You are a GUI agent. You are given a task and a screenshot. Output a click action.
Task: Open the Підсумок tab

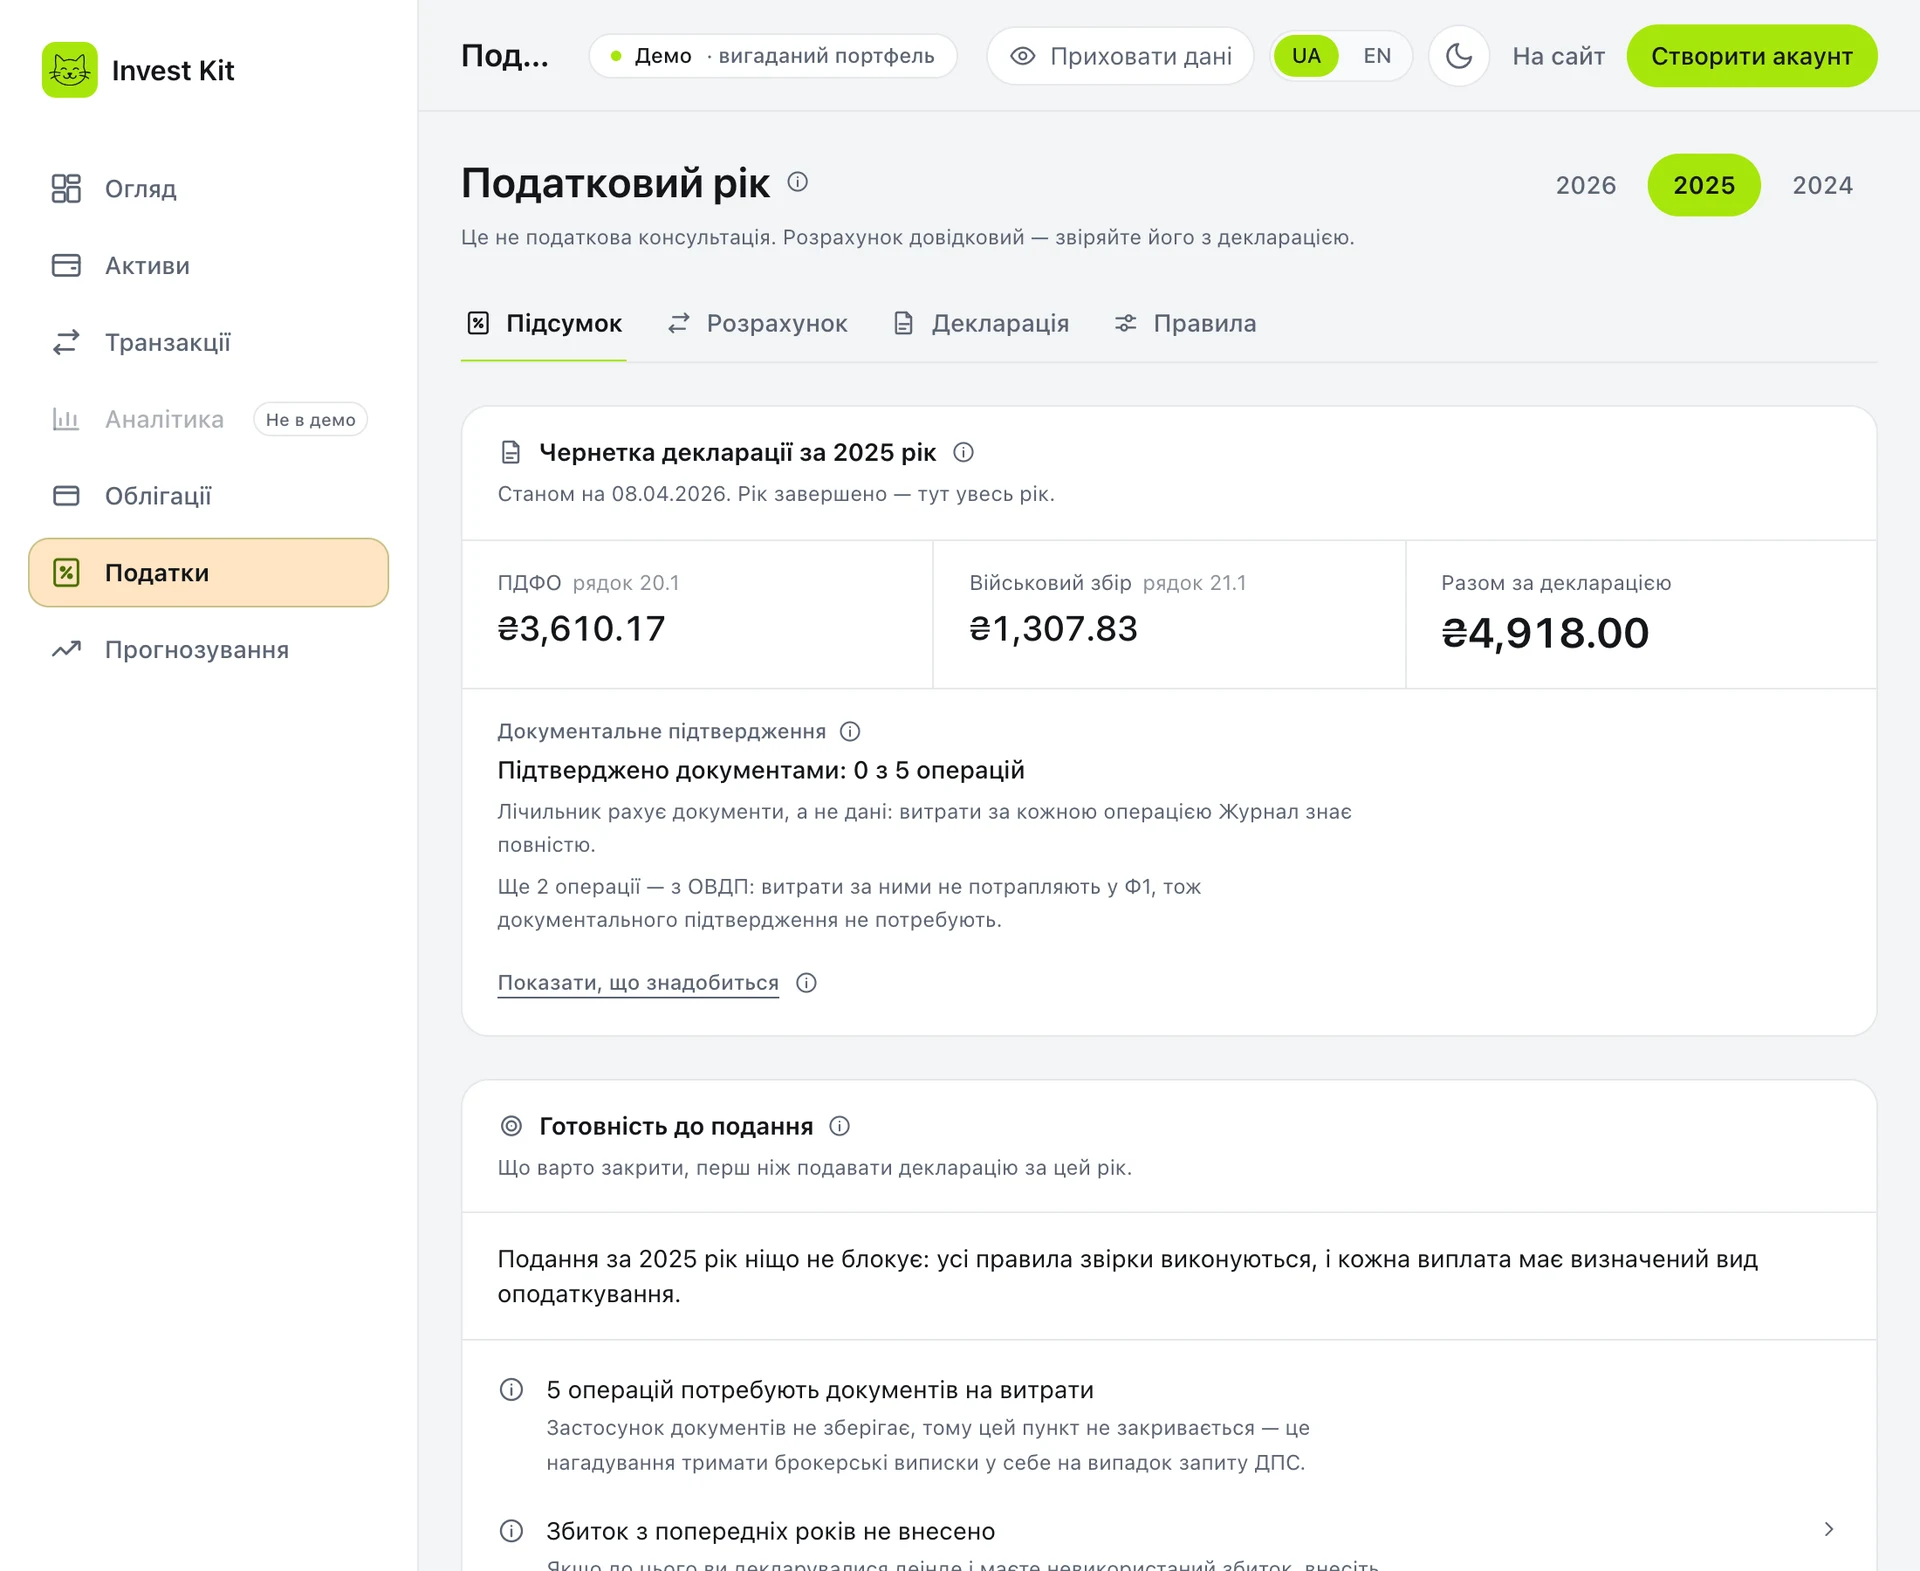pos(544,323)
